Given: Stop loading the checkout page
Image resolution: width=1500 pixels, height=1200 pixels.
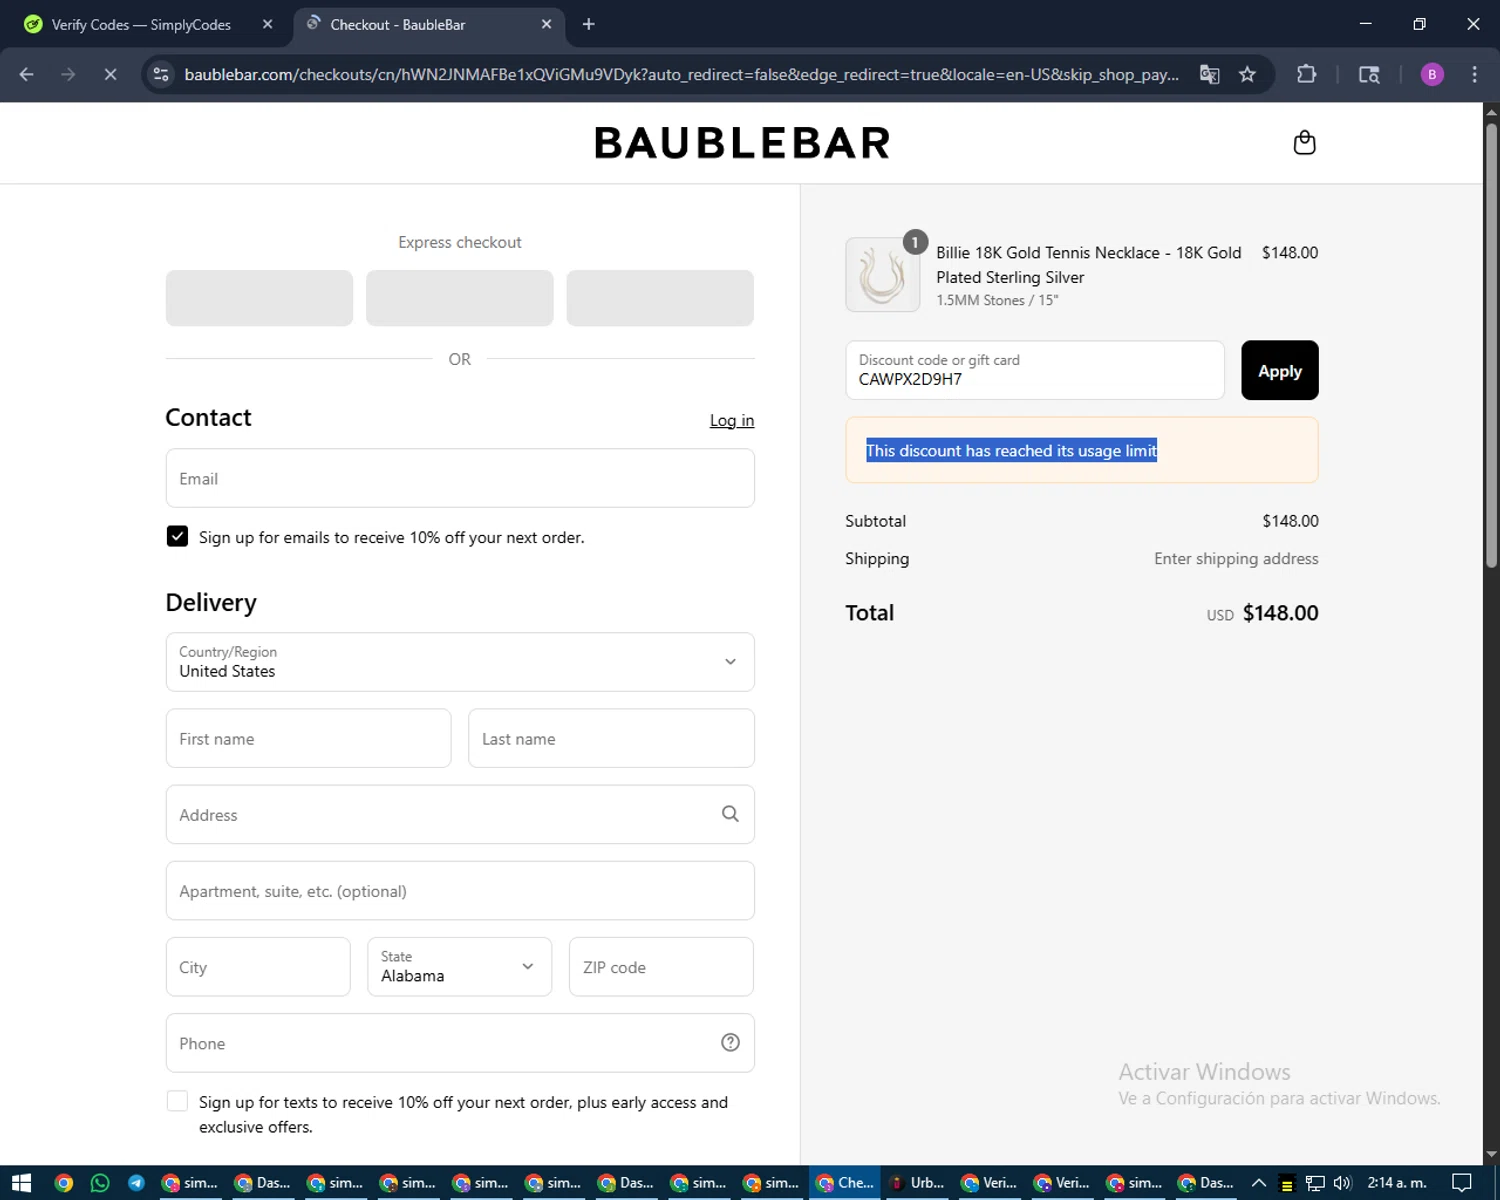Looking at the screenshot, I should [110, 74].
